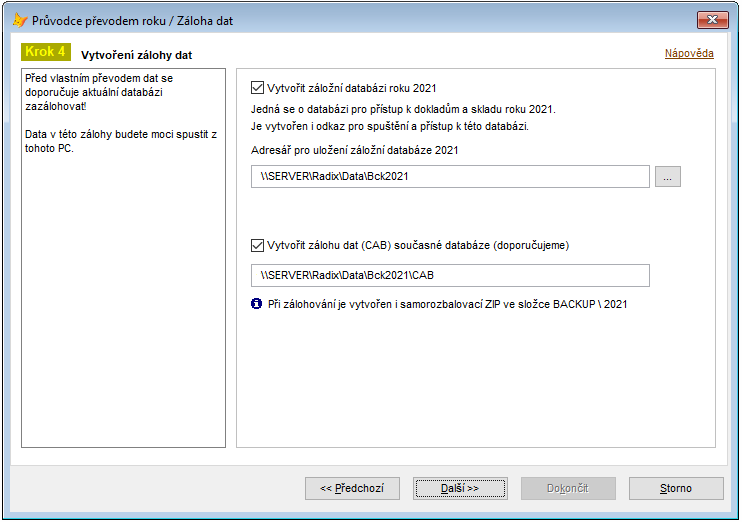Open the Nápověda help link

pyautogui.click(x=689, y=53)
